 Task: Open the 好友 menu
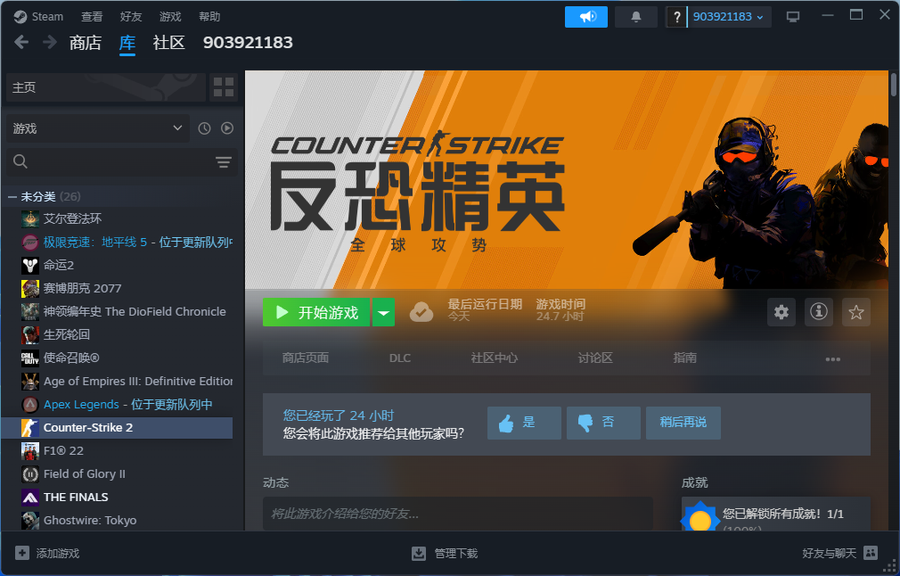coord(131,17)
